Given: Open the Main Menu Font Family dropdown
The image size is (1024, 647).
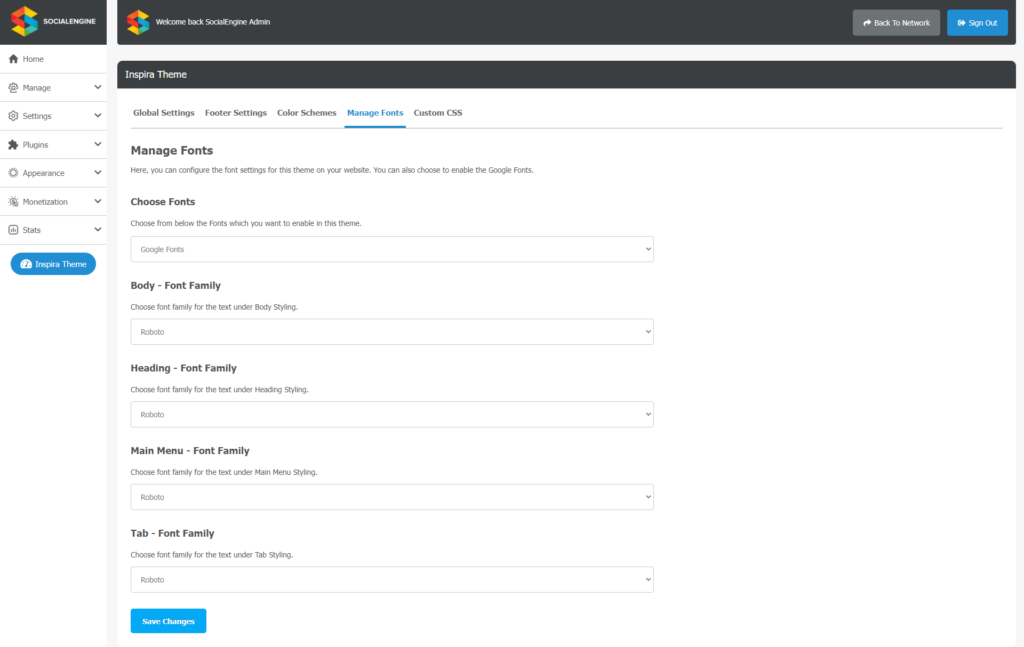Looking at the screenshot, I should coord(392,497).
